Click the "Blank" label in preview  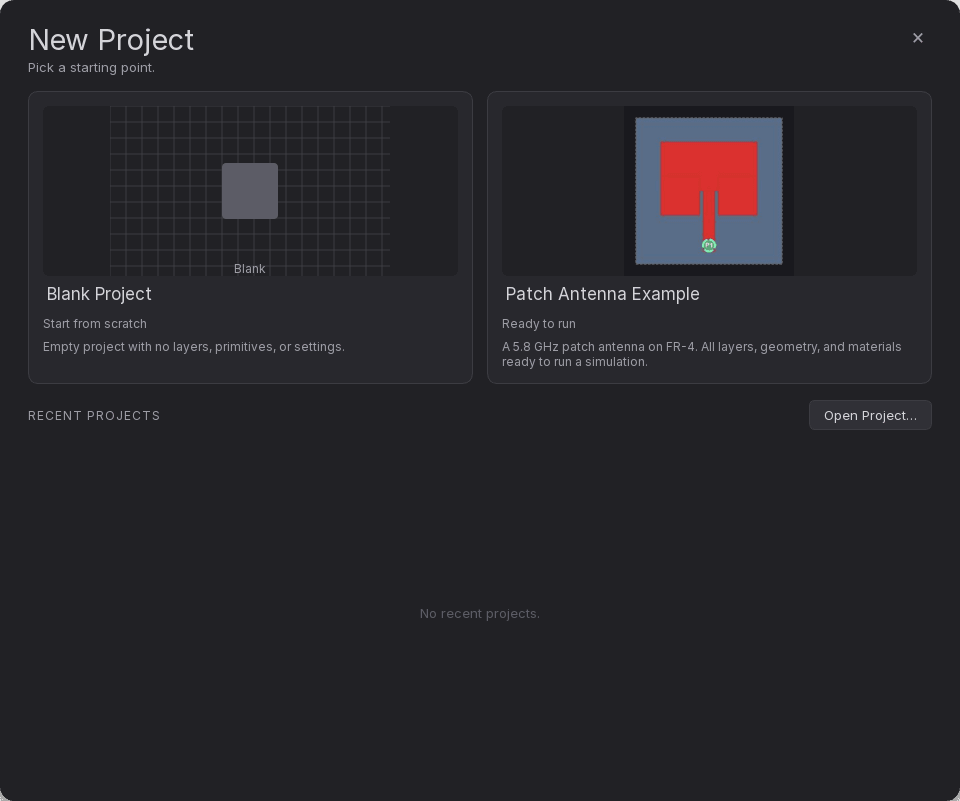(x=250, y=269)
